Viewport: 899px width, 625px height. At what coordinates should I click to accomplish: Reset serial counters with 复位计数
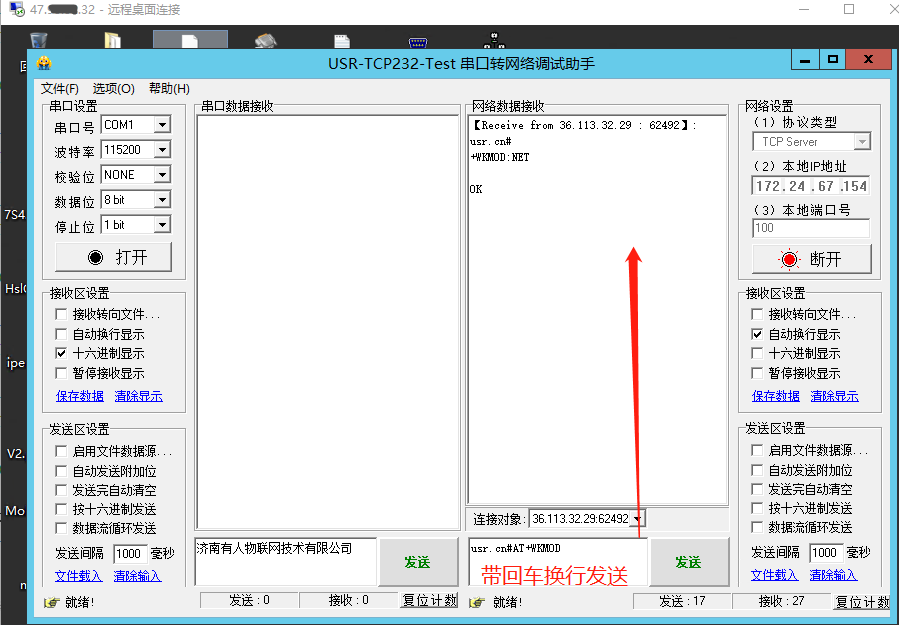(x=429, y=600)
